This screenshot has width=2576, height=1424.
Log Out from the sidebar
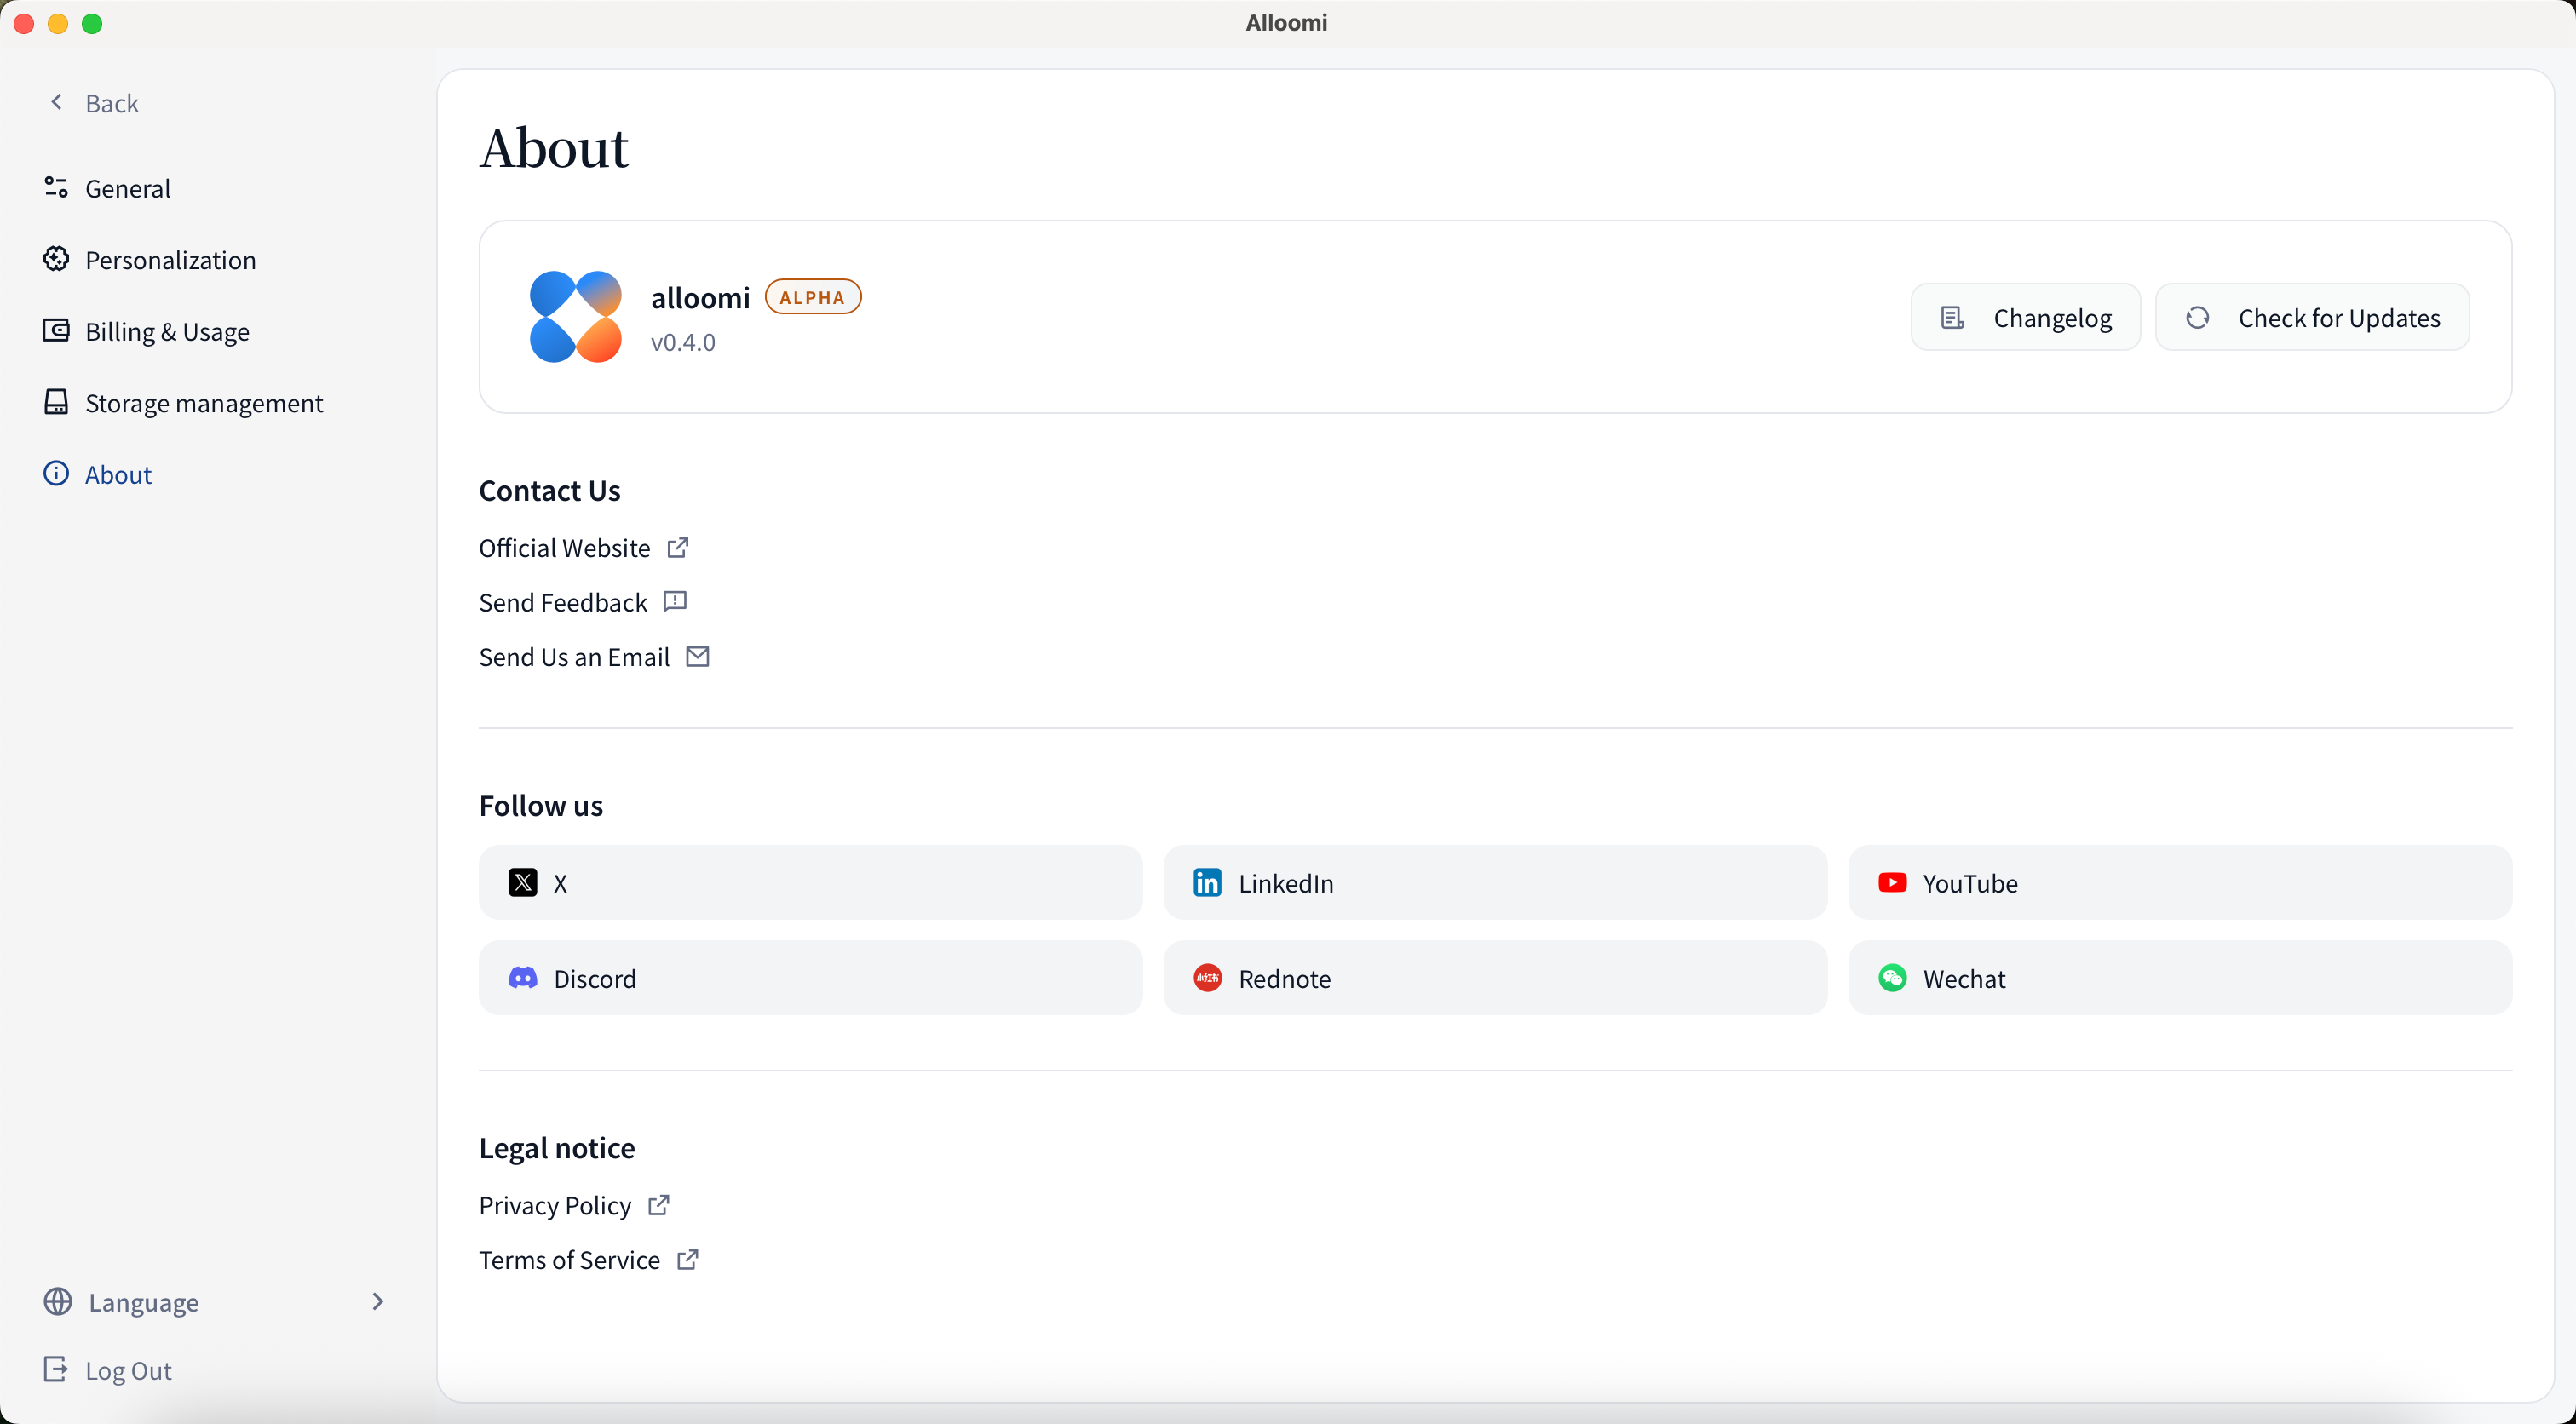[x=127, y=1370]
